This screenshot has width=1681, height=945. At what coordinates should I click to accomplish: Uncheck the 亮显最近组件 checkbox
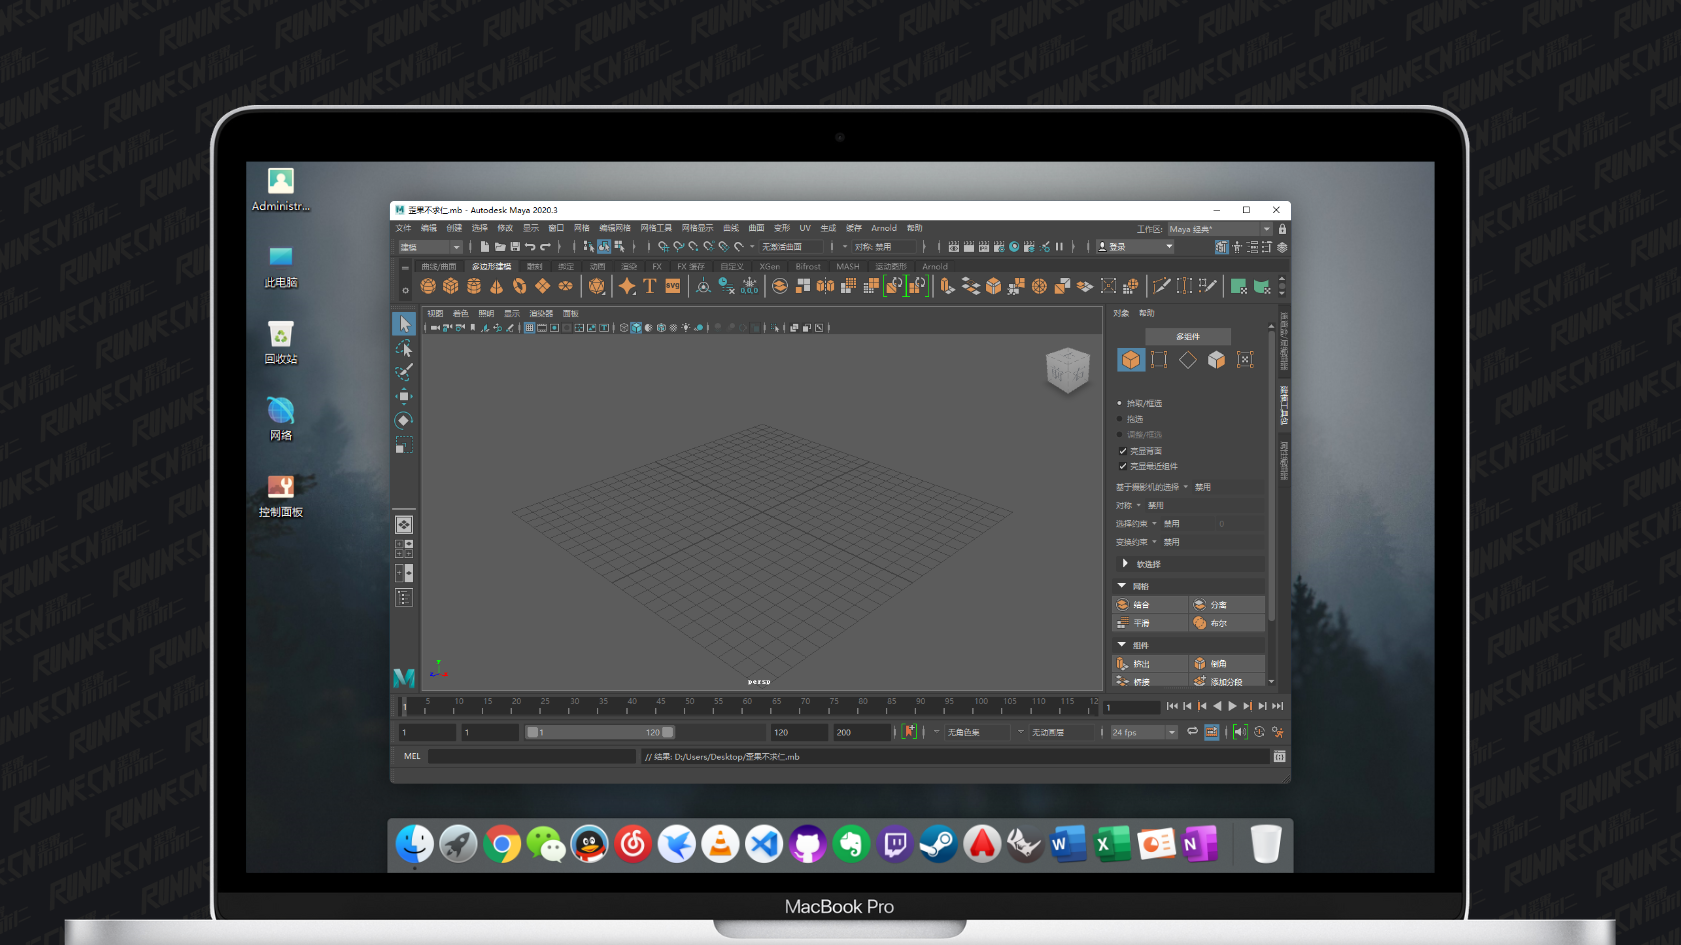[x=1123, y=465]
